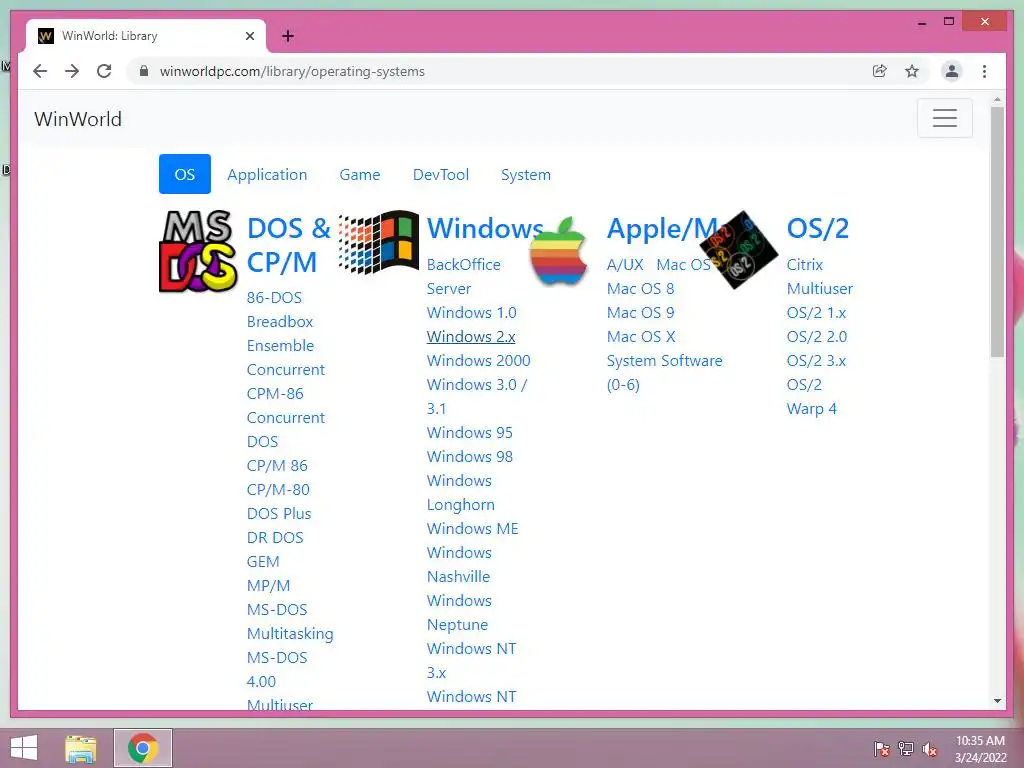Open the Windows 98 link

[470, 456]
